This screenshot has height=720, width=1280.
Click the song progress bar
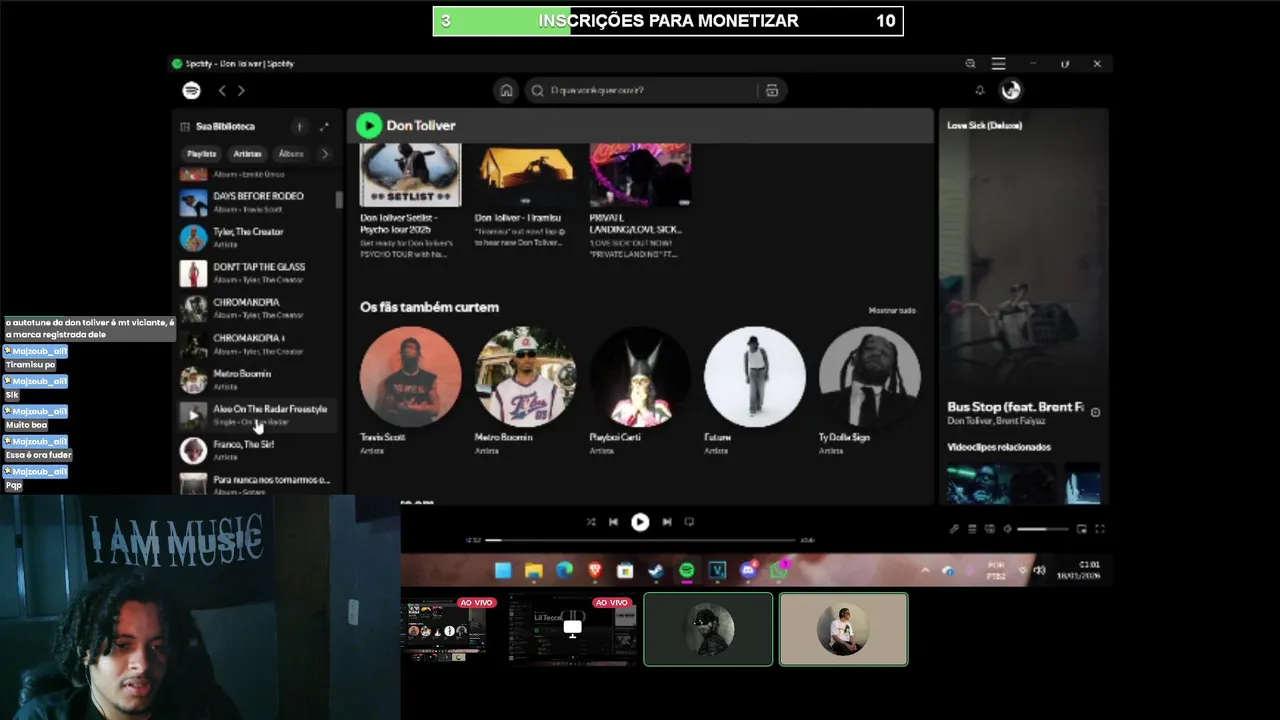[641, 540]
